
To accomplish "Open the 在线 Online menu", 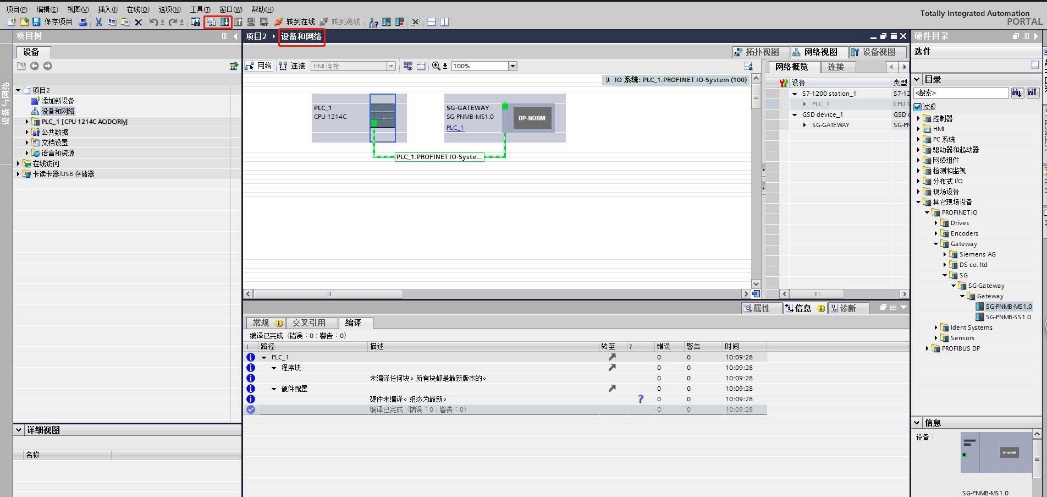I will (138, 10).
